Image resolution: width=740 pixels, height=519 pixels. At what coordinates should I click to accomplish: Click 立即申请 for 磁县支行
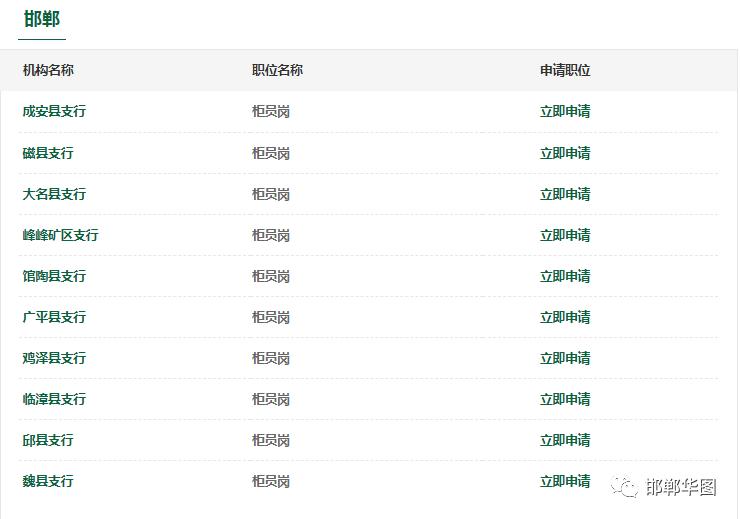coord(565,153)
